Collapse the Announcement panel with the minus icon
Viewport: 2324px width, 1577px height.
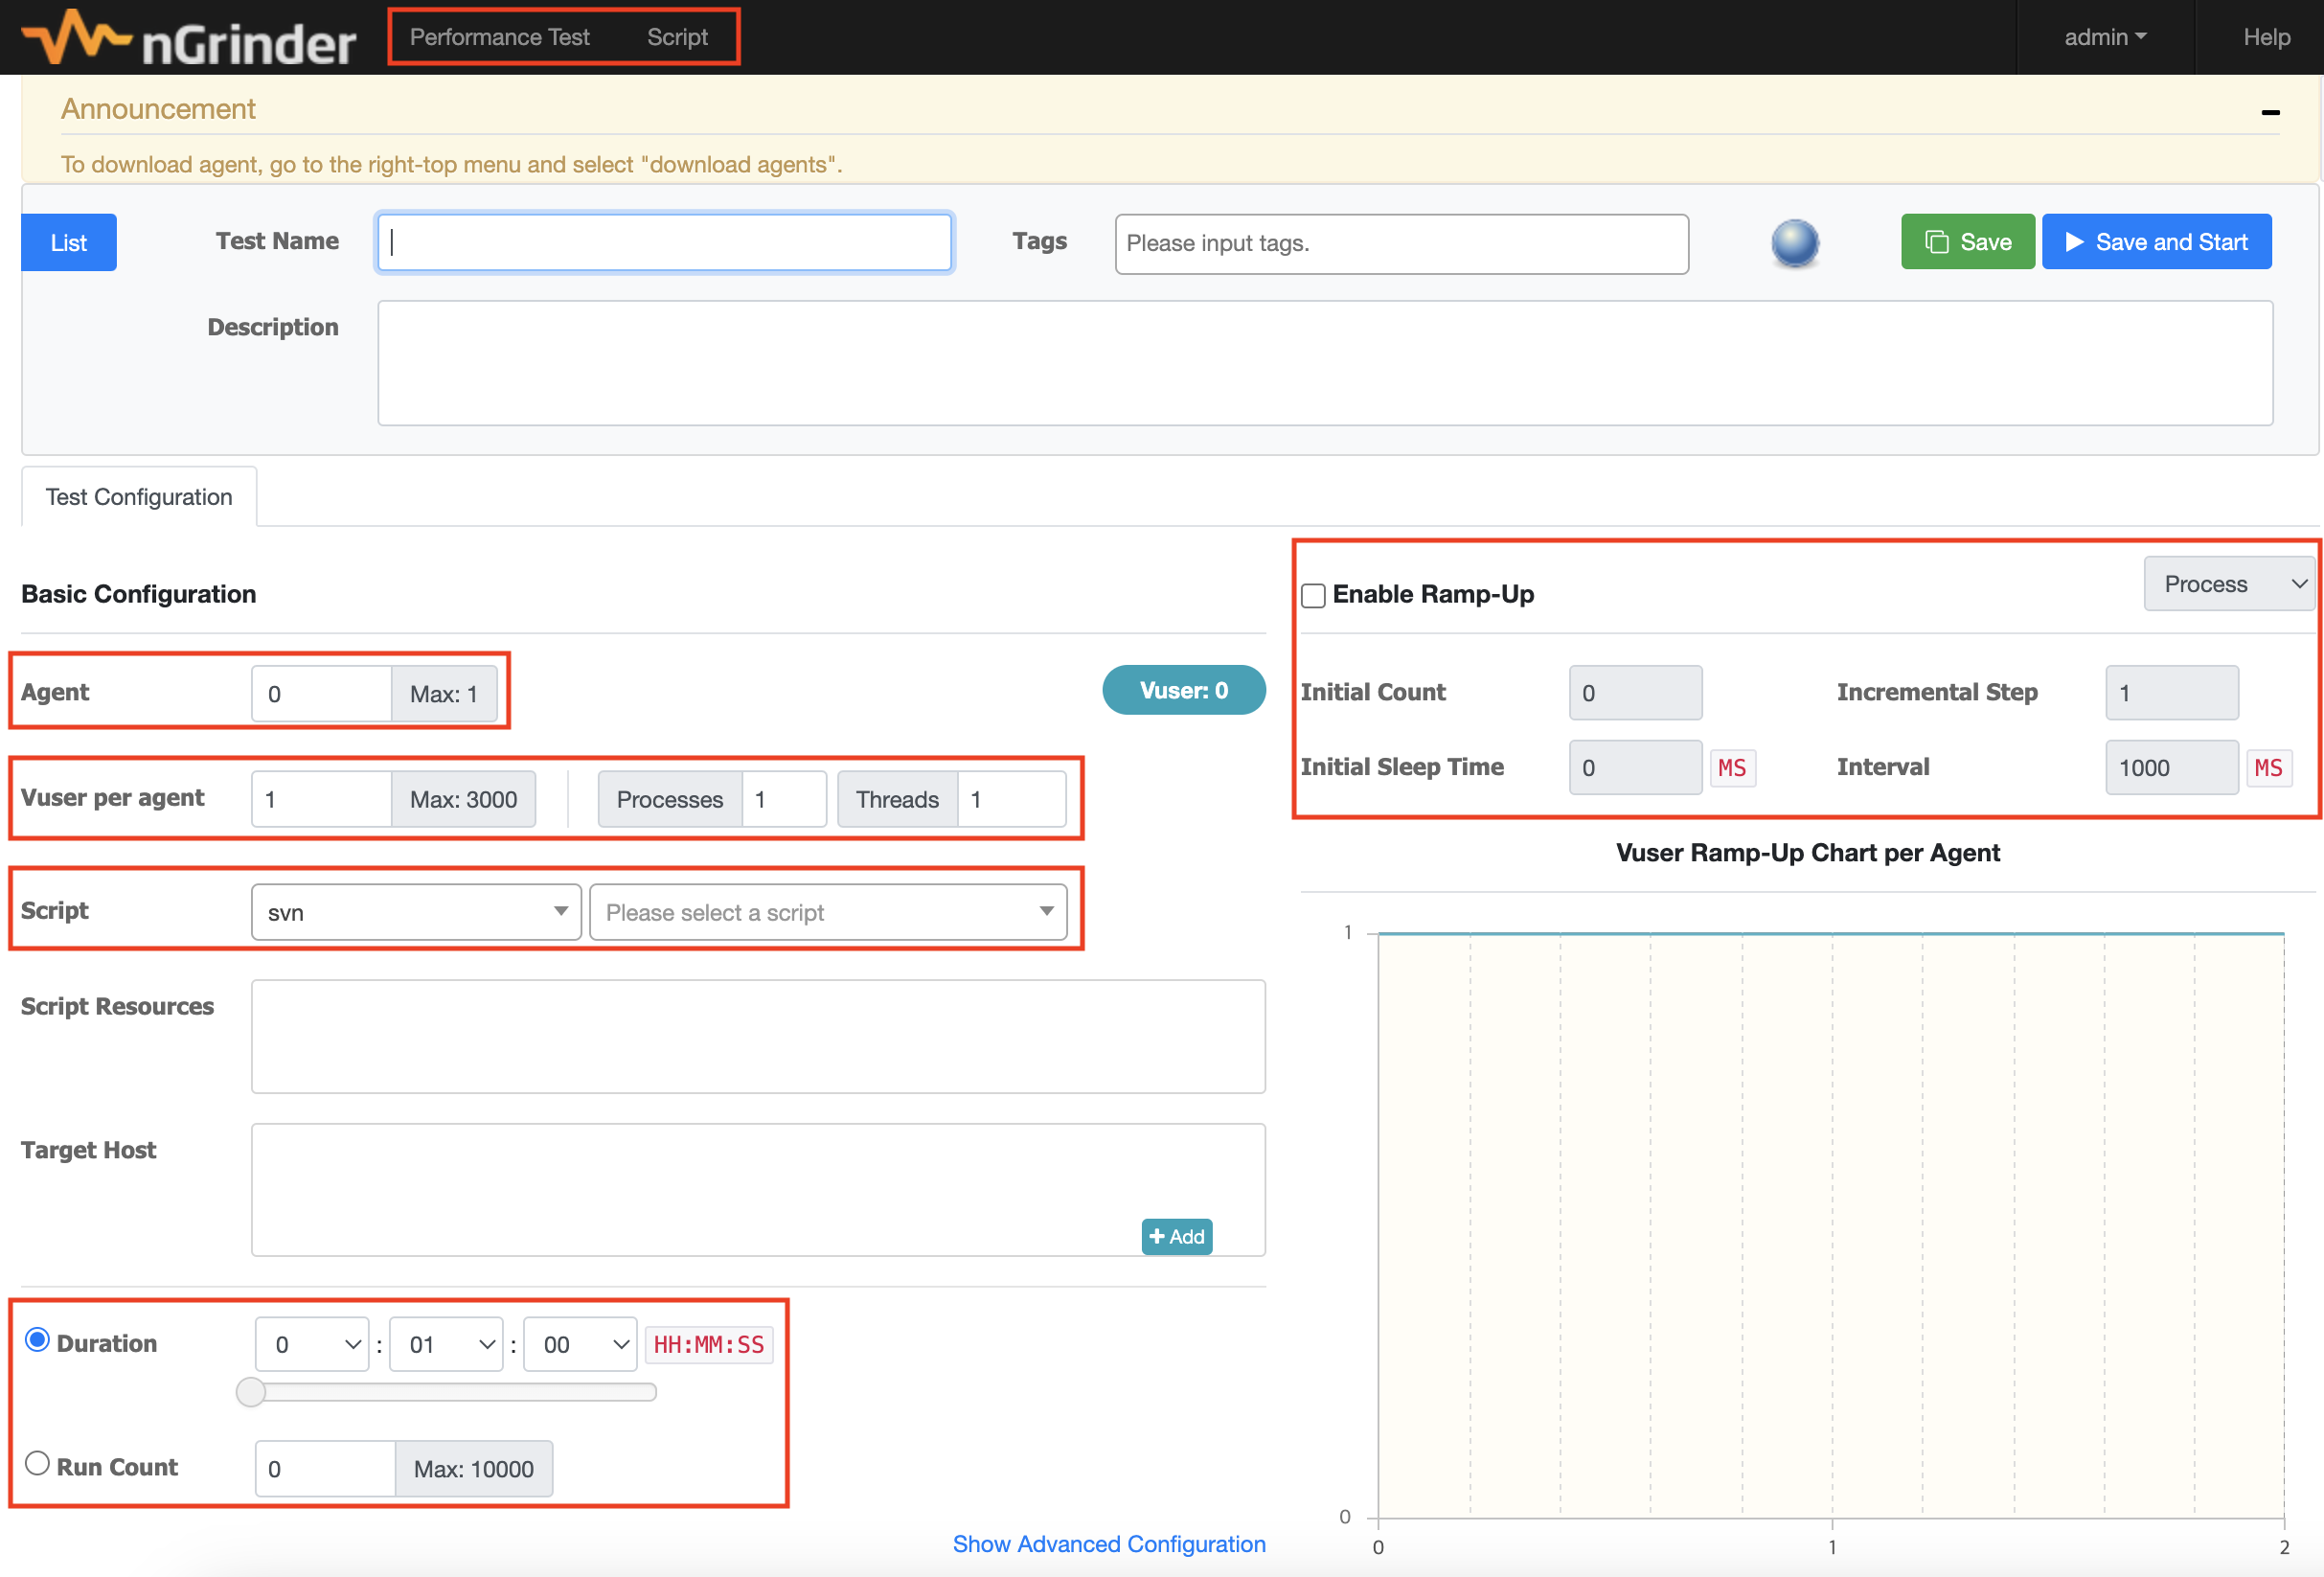pyautogui.click(x=2270, y=112)
